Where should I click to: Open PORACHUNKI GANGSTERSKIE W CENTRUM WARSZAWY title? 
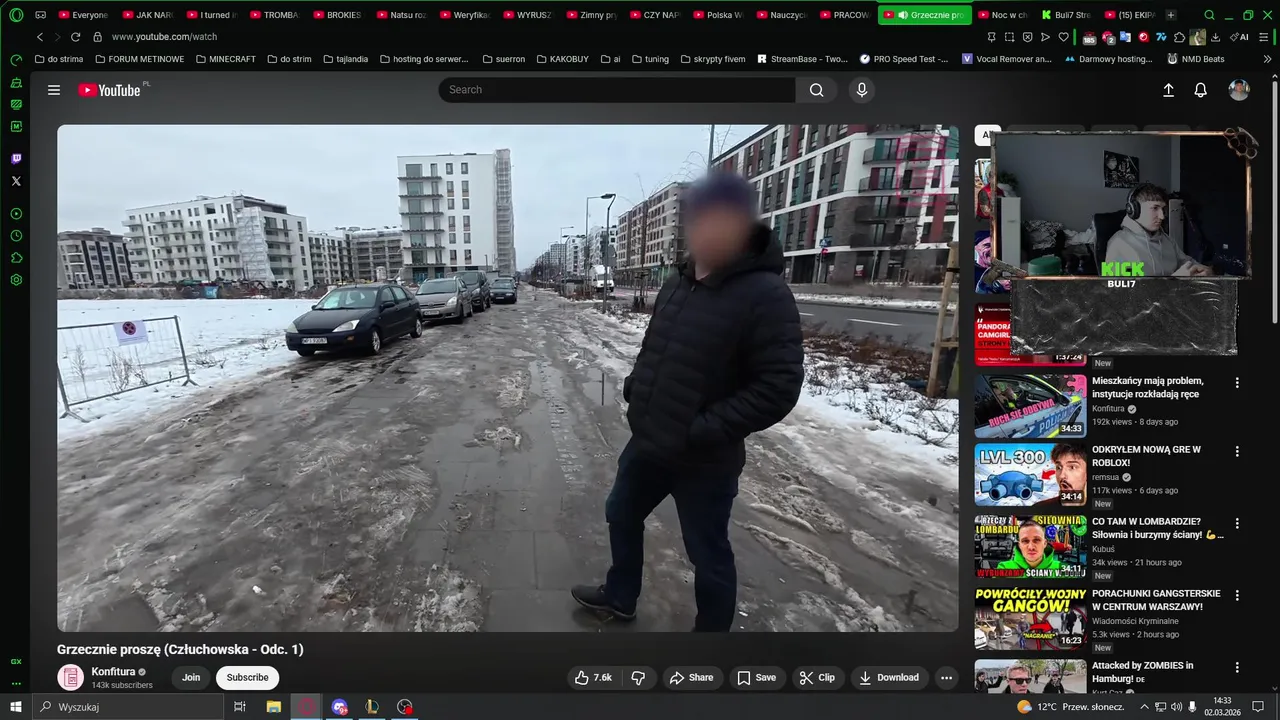pyautogui.click(x=1156, y=600)
